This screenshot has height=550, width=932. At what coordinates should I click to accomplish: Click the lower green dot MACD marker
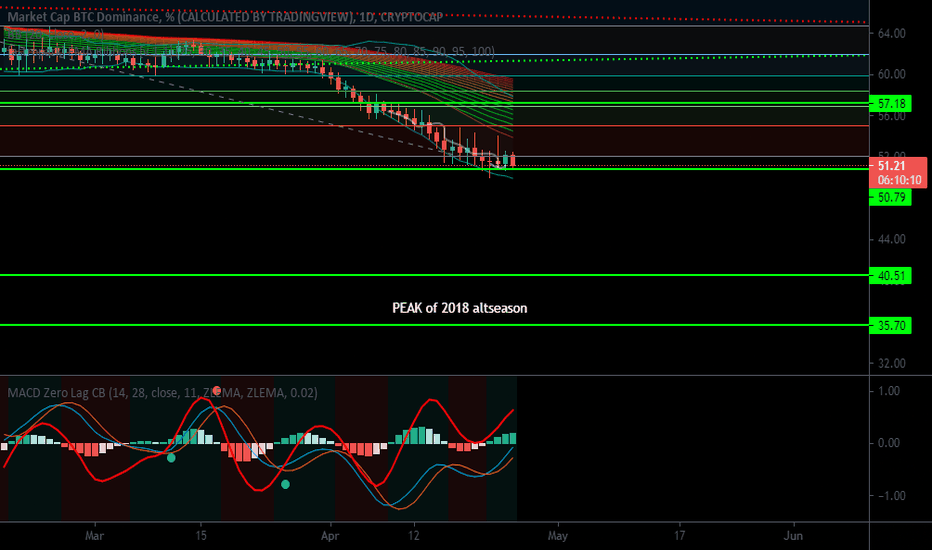pyautogui.click(x=285, y=485)
